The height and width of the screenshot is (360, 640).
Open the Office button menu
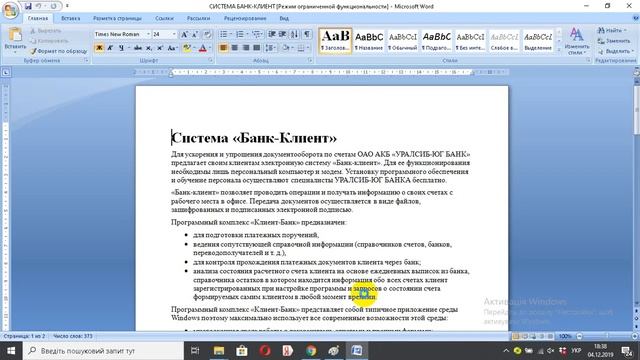tap(10, 10)
